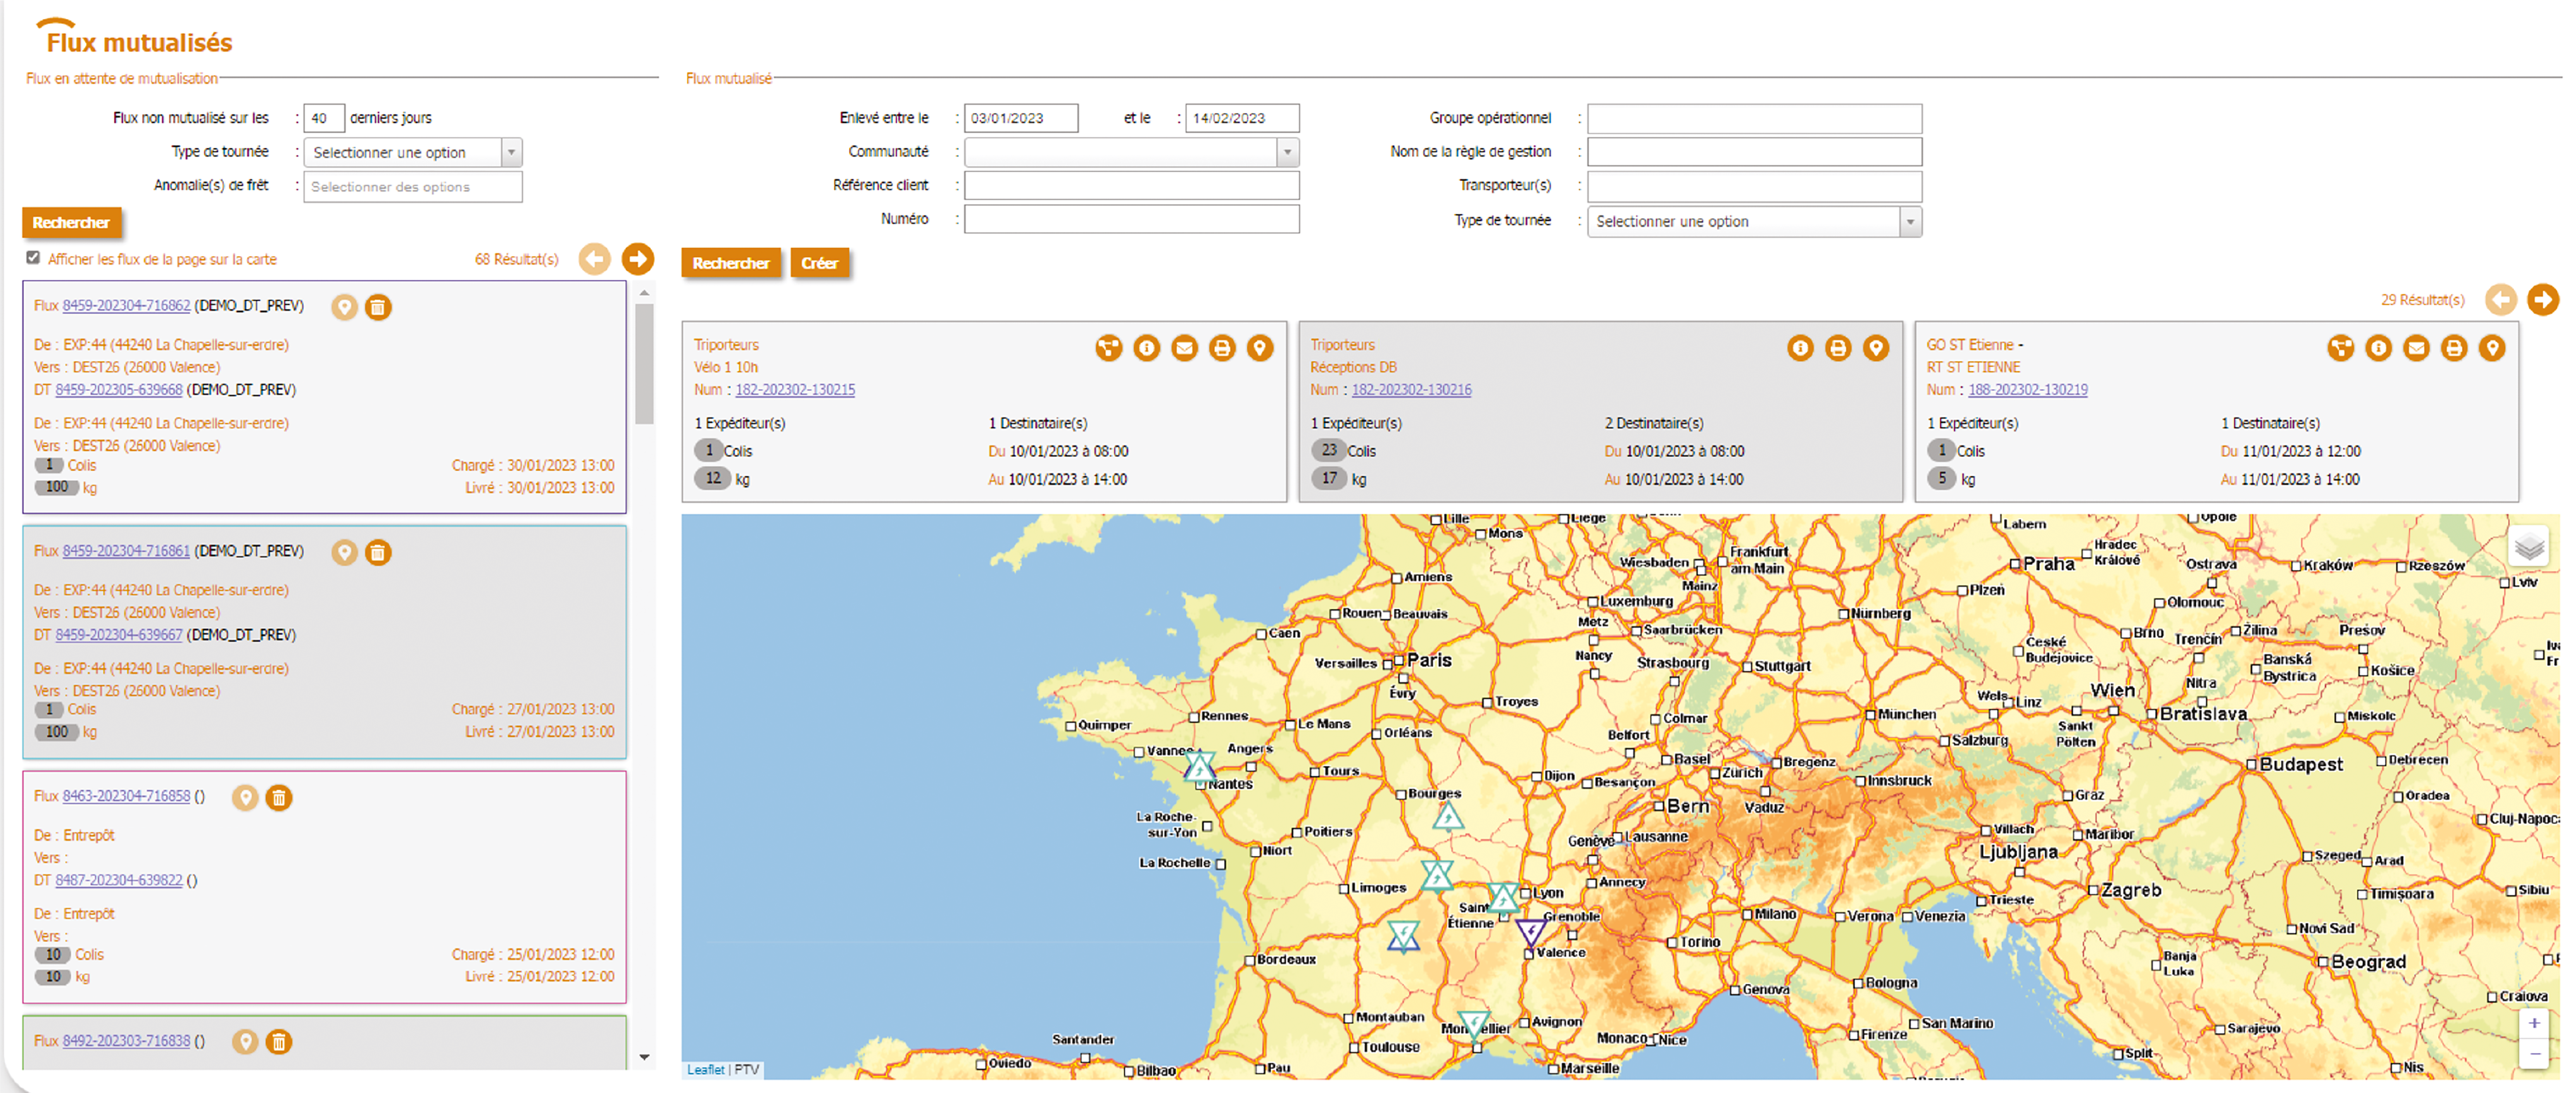The image size is (2576, 1093).
Task: Open route diagram icon on Vélo 1 10h card
Action: coord(1108,348)
